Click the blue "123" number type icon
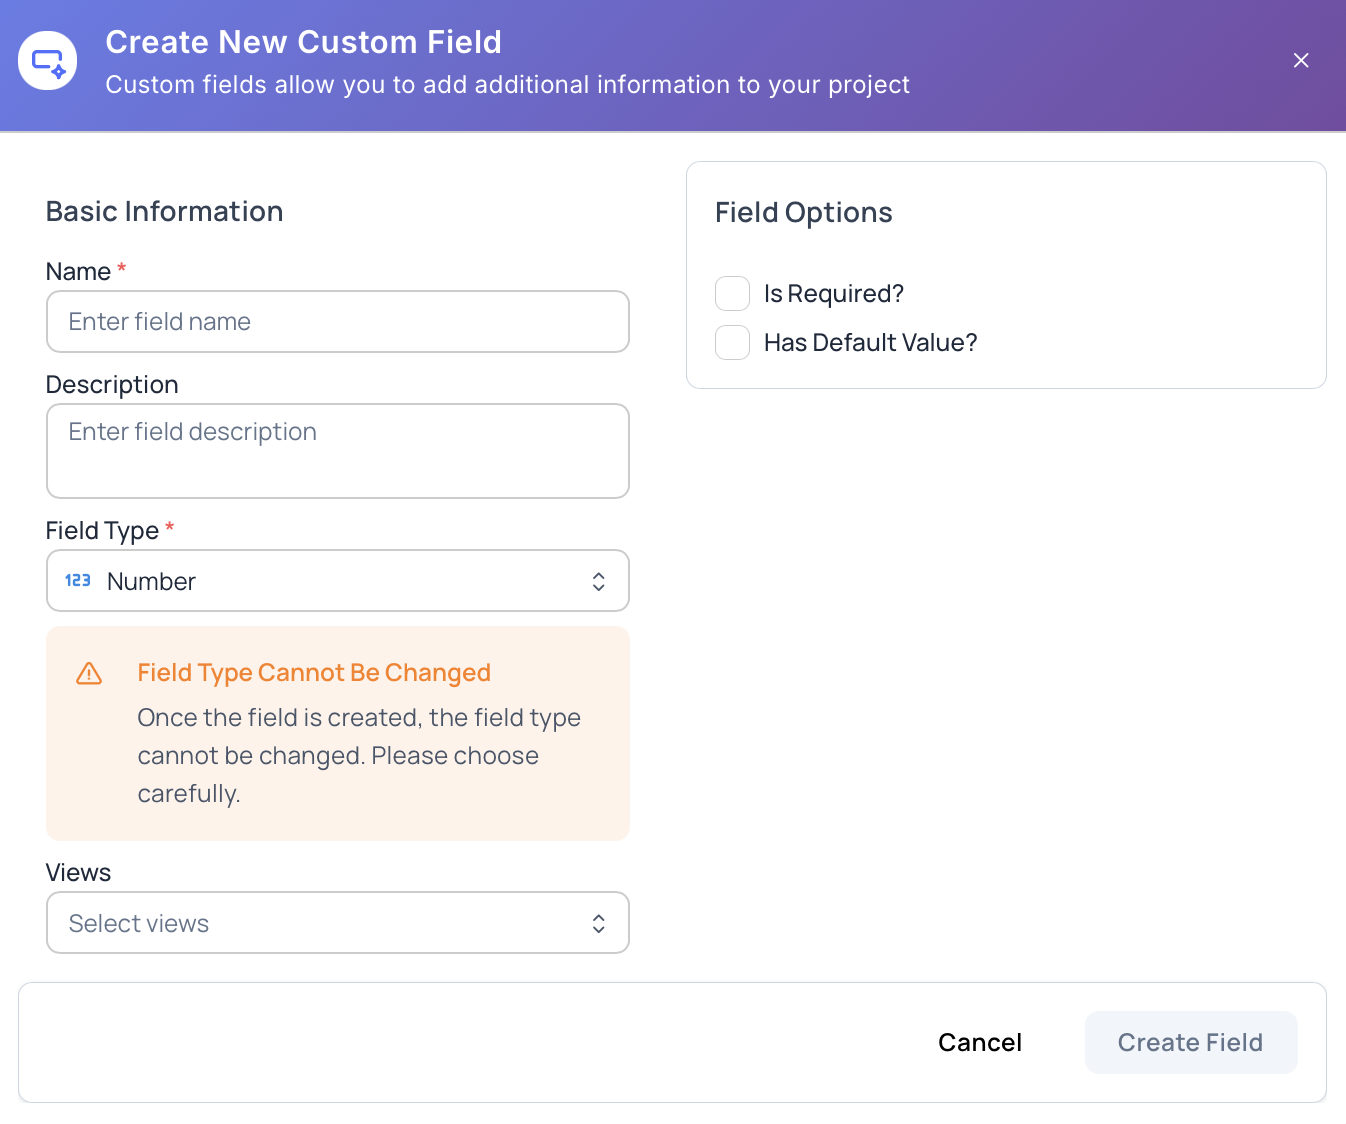This screenshot has height=1124, width=1346. tap(78, 580)
